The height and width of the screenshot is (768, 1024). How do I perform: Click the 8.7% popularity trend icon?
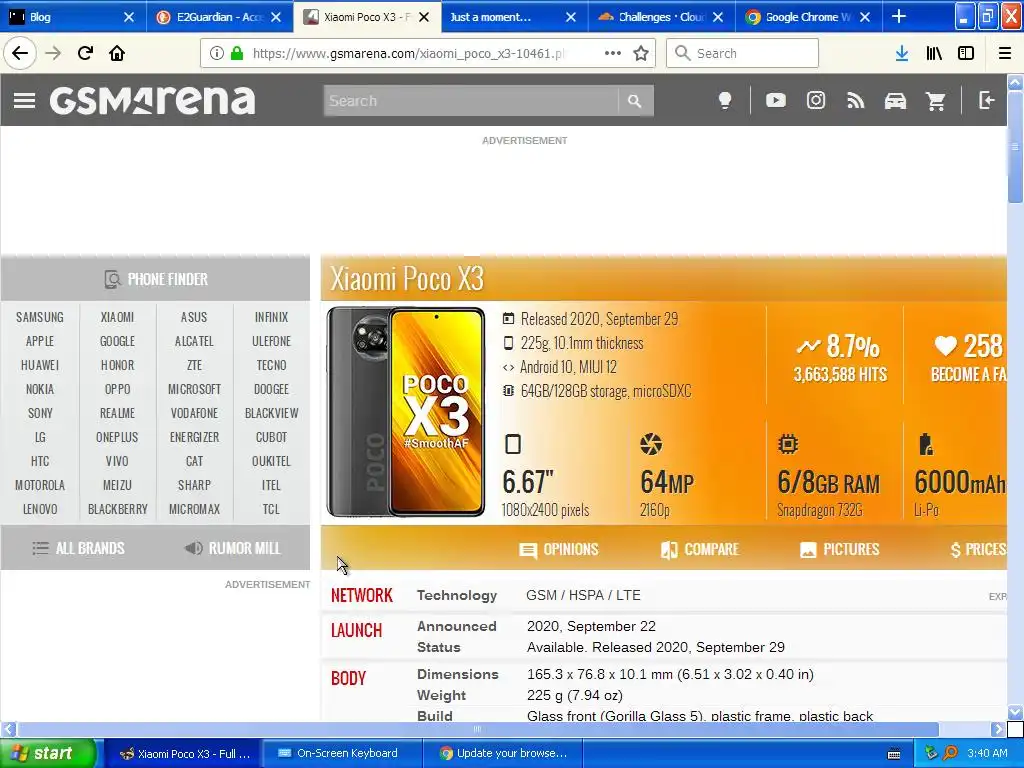point(808,346)
